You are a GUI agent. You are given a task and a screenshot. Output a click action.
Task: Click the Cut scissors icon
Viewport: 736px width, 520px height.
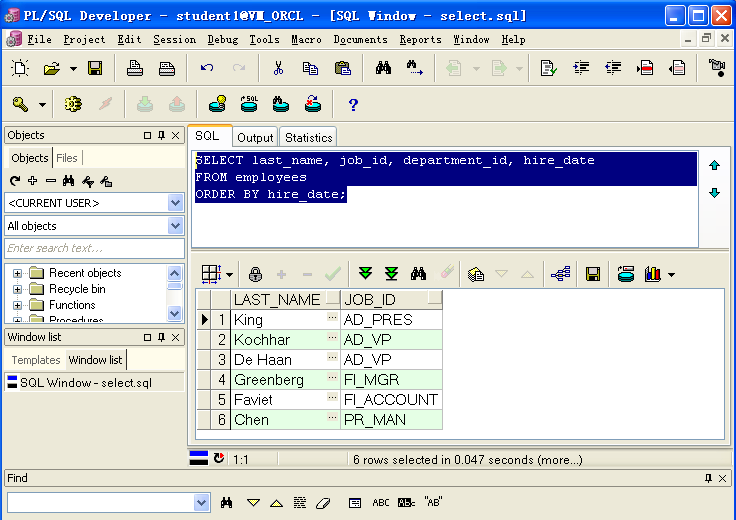pos(278,69)
